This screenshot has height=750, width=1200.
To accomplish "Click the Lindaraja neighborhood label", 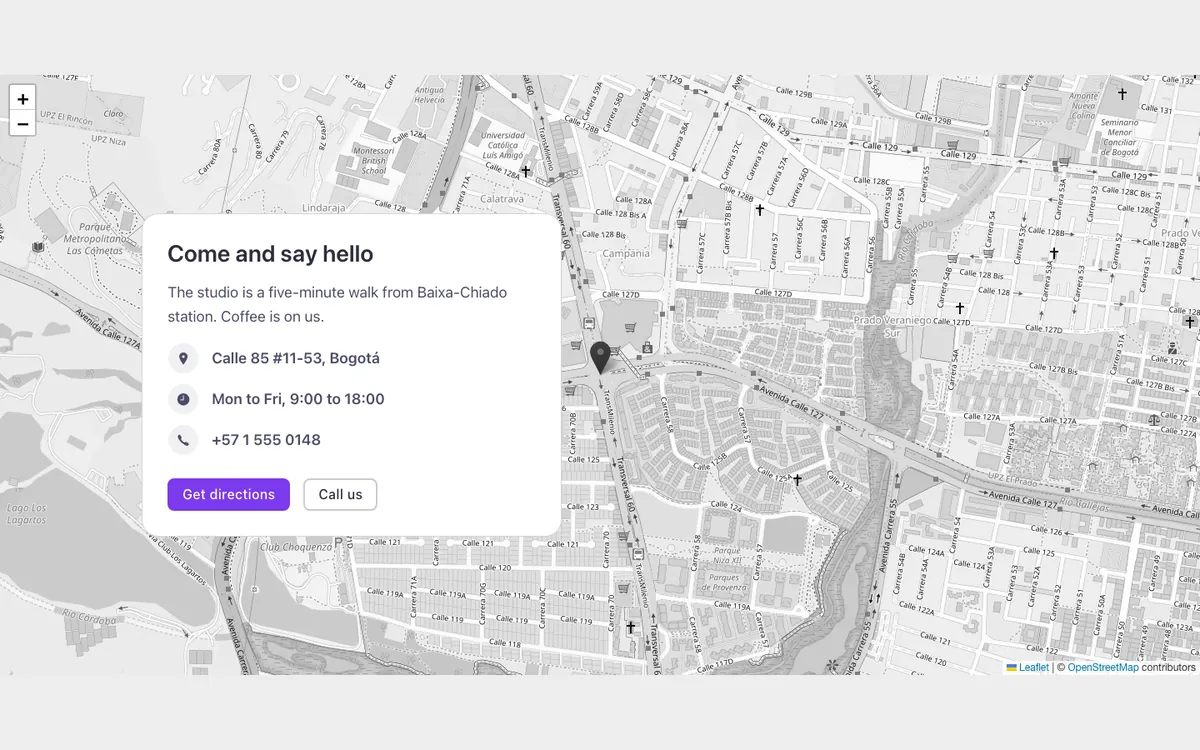I will click(x=323, y=208).
